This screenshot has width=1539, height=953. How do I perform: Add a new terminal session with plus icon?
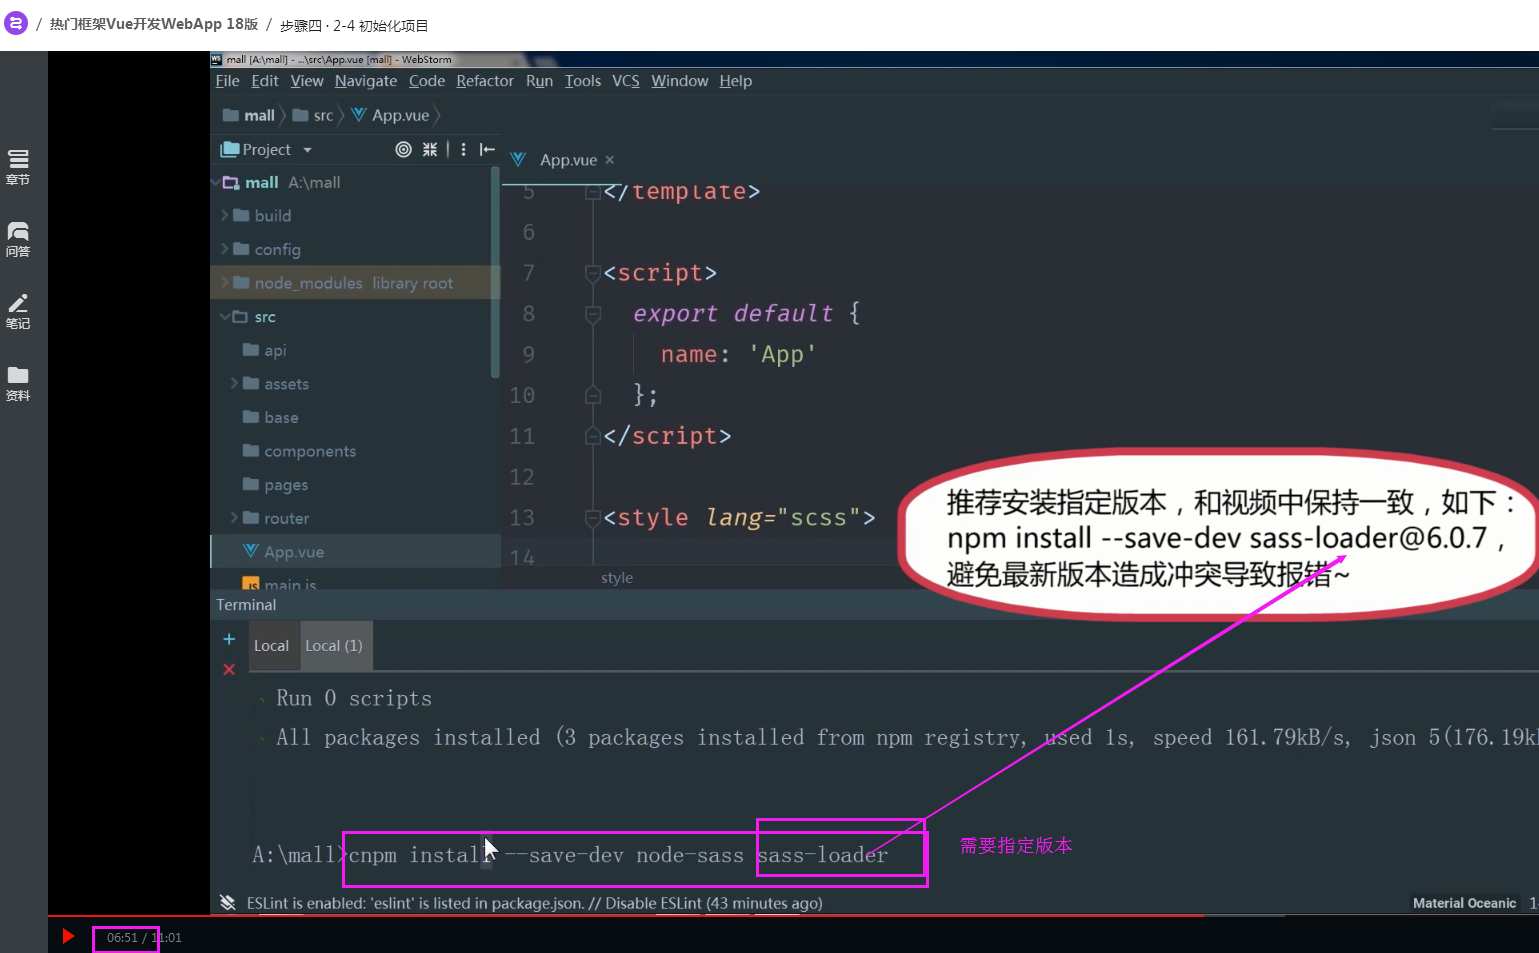point(229,639)
